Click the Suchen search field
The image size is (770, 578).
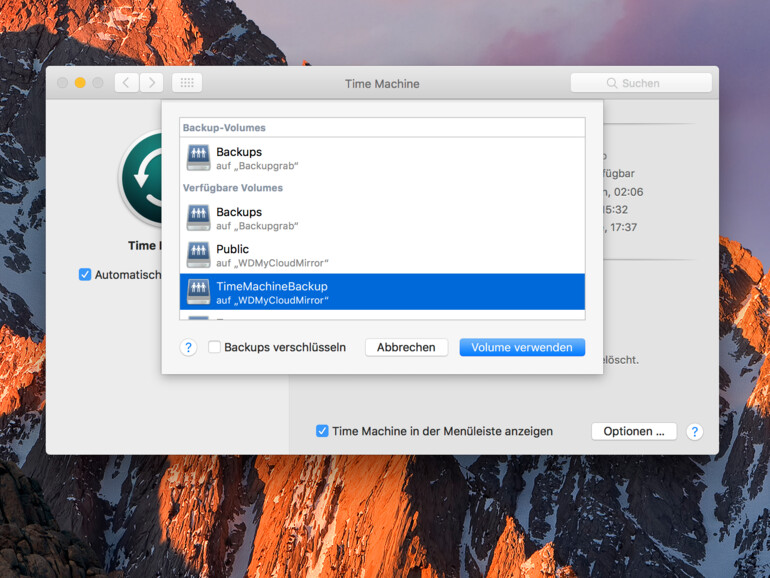coord(641,83)
